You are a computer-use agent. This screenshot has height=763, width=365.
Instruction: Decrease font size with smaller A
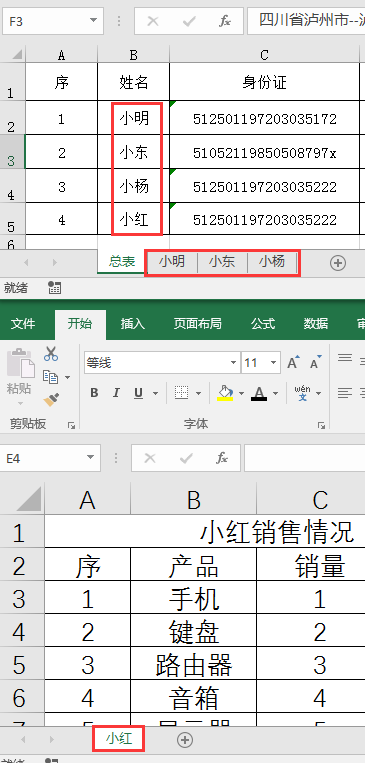tap(316, 363)
